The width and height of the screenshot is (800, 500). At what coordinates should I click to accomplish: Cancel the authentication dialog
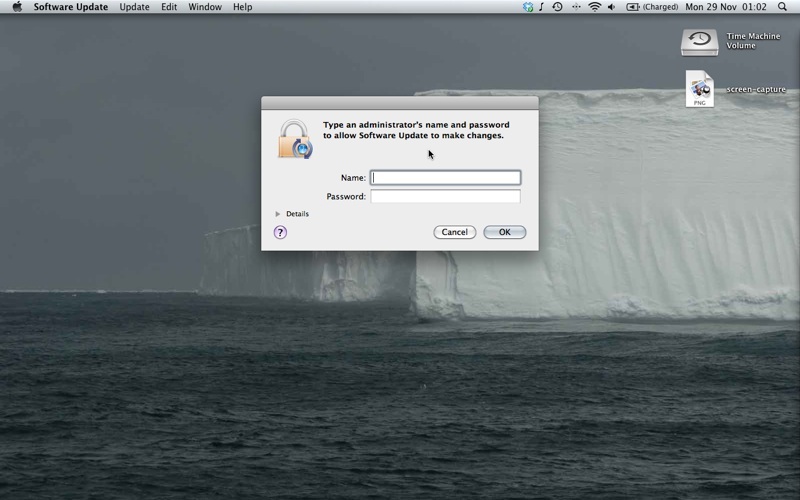455,232
